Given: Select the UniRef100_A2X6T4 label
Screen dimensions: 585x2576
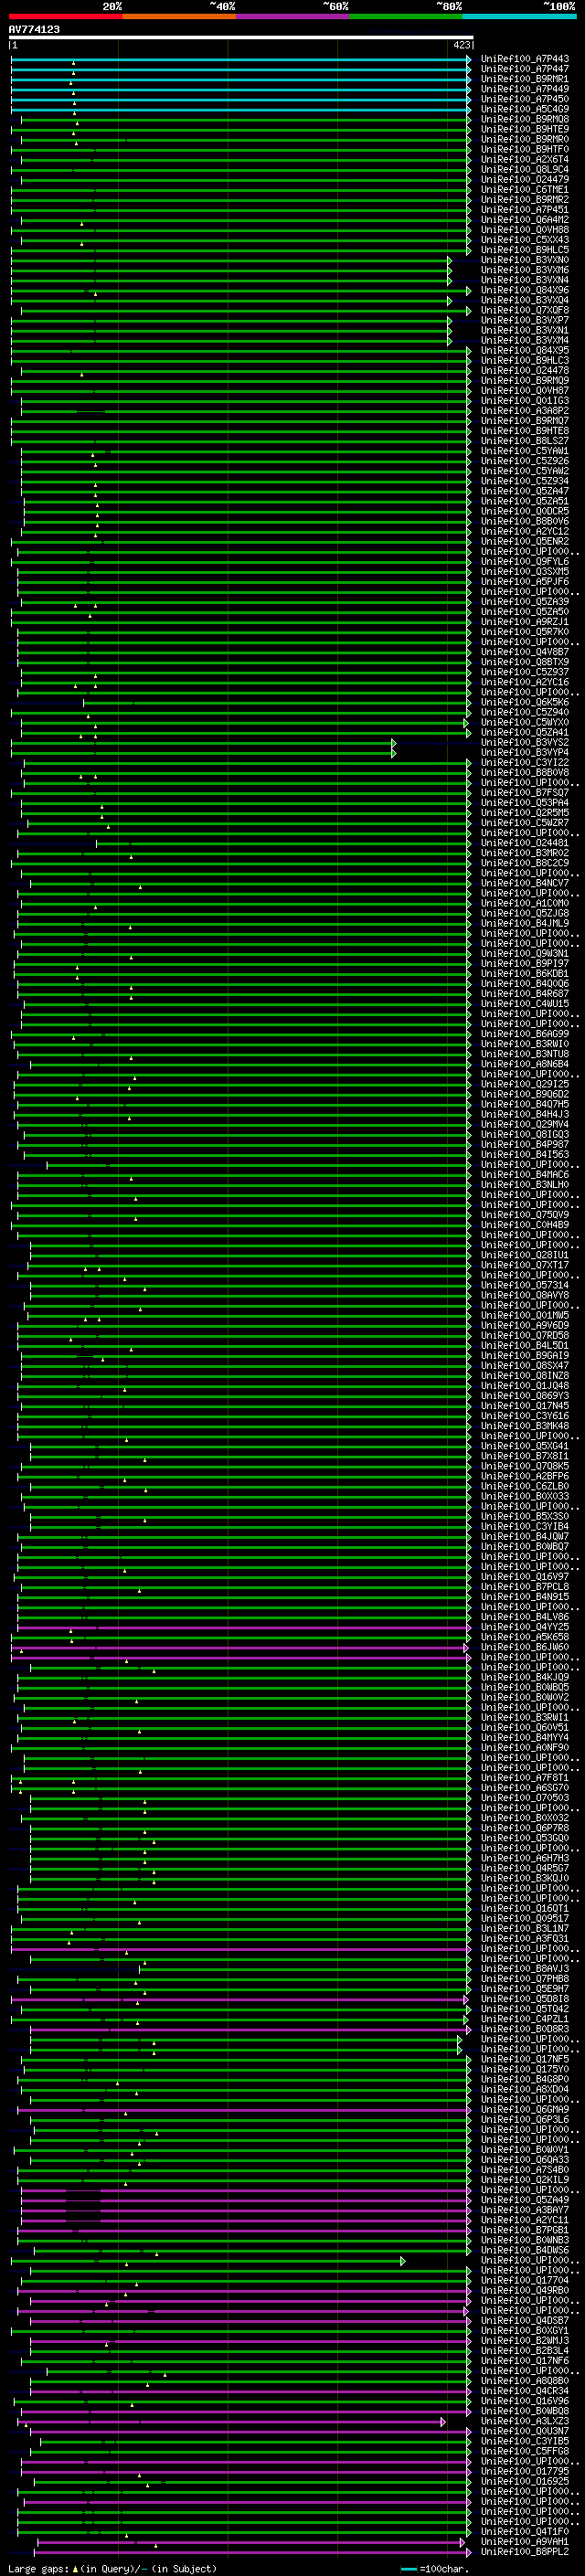Looking at the screenshot, I should [x=525, y=159].
